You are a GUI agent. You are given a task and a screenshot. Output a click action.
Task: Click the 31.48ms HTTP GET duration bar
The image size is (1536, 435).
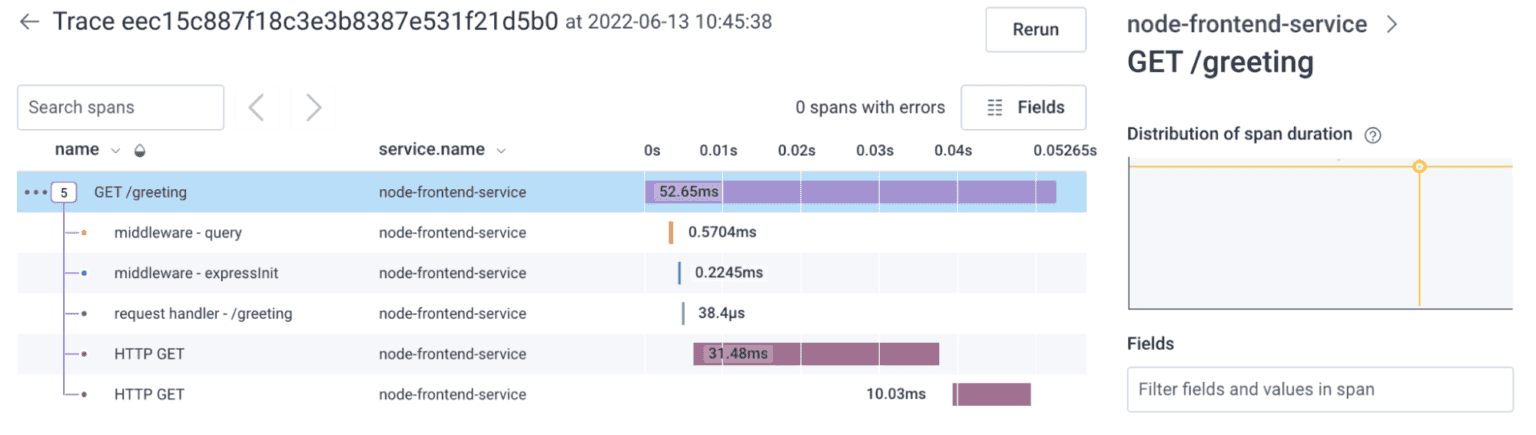(x=816, y=354)
